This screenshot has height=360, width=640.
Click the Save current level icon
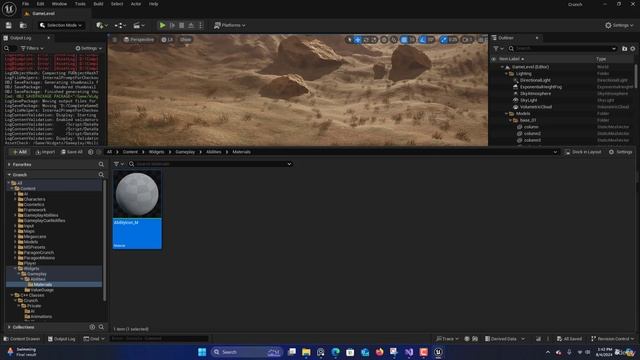pos(9,25)
